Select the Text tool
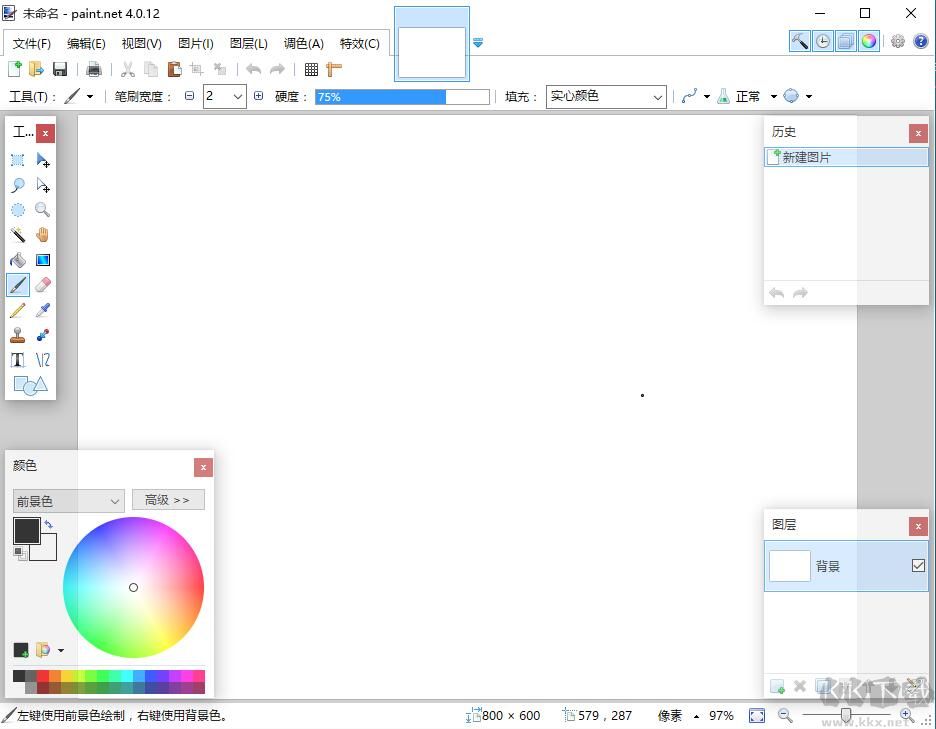The image size is (936, 729). (x=18, y=360)
